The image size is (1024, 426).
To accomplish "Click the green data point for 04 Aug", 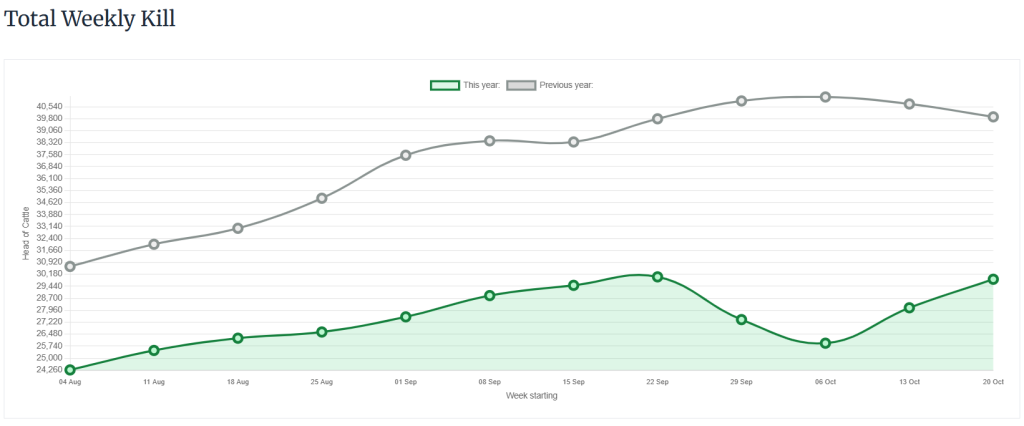I will coord(70,370).
